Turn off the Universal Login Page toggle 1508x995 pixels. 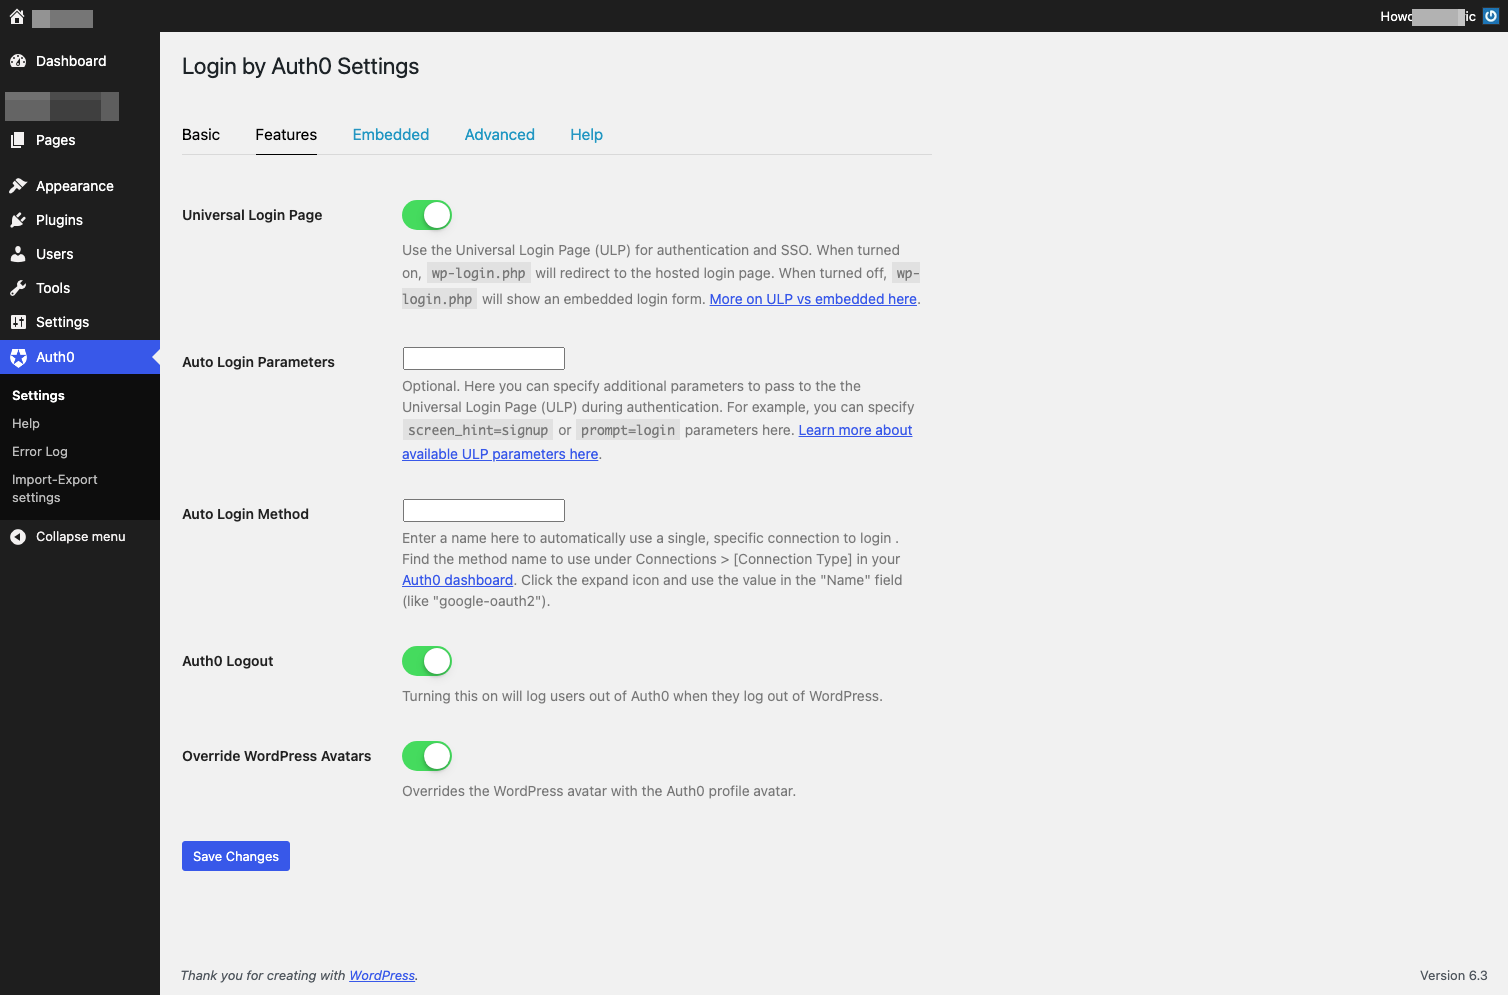pos(427,215)
